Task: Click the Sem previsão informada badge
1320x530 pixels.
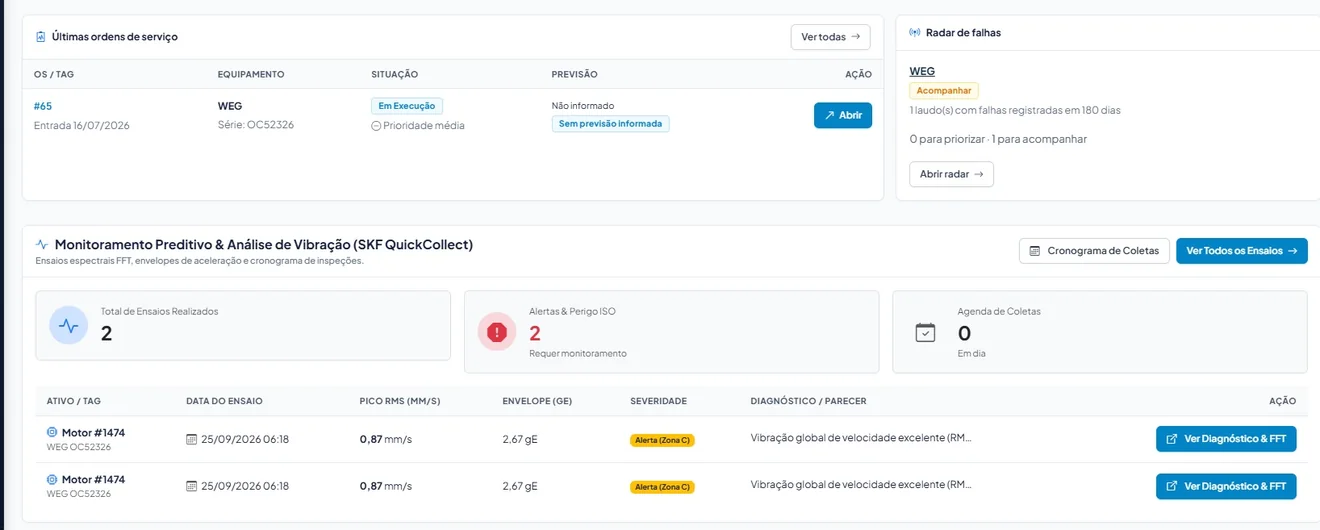Action: coord(610,124)
